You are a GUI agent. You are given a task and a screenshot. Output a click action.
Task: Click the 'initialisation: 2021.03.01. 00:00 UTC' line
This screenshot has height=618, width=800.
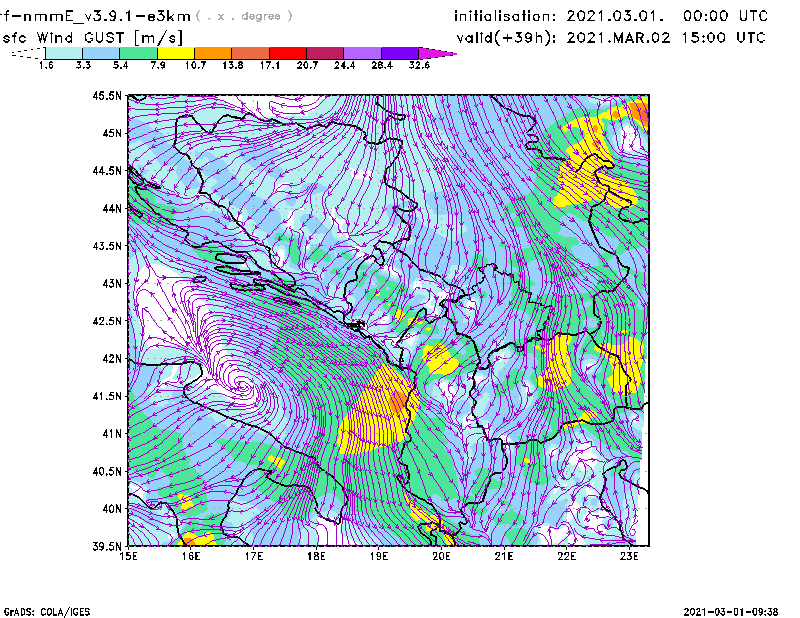611,16
